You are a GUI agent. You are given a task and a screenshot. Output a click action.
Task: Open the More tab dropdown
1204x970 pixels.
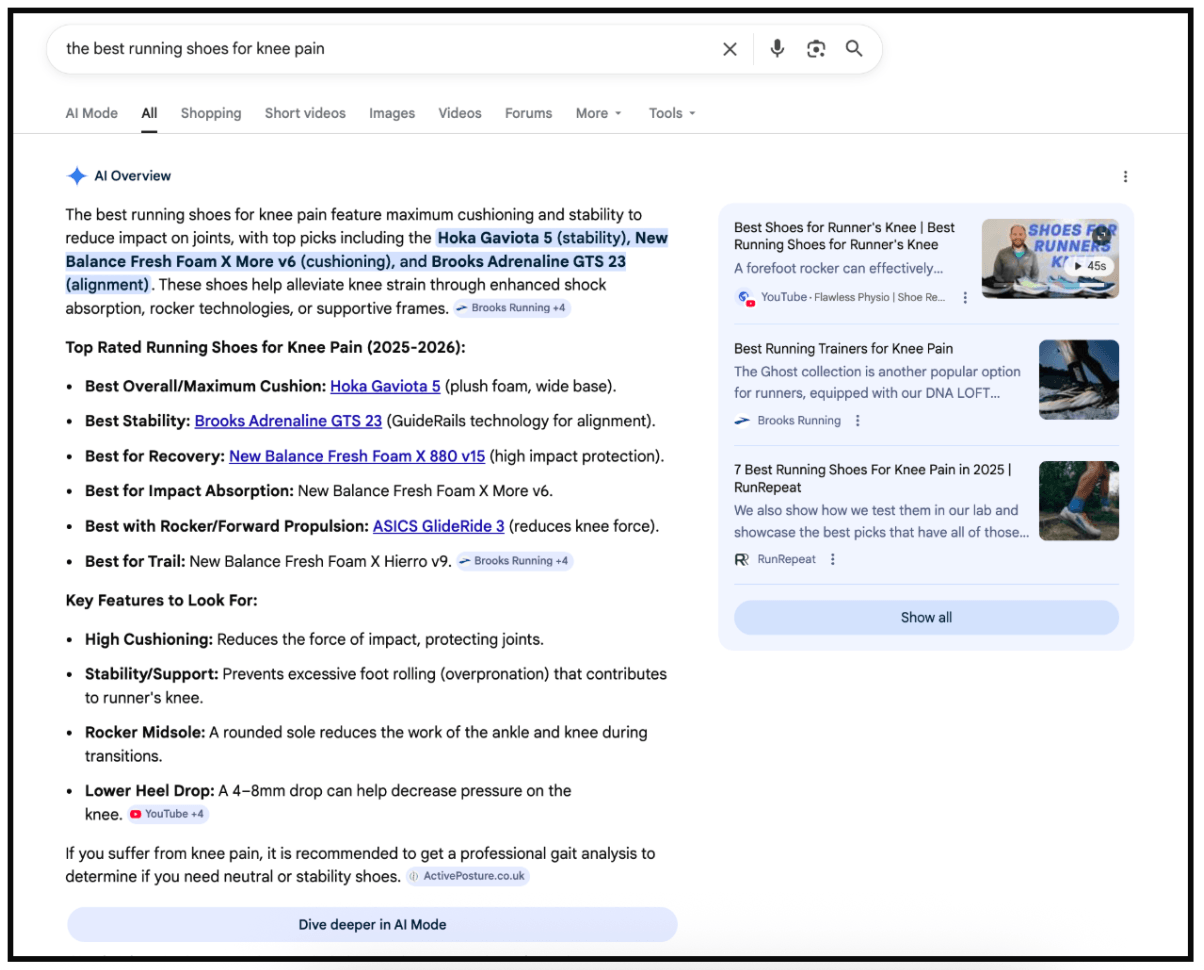point(597,113)
